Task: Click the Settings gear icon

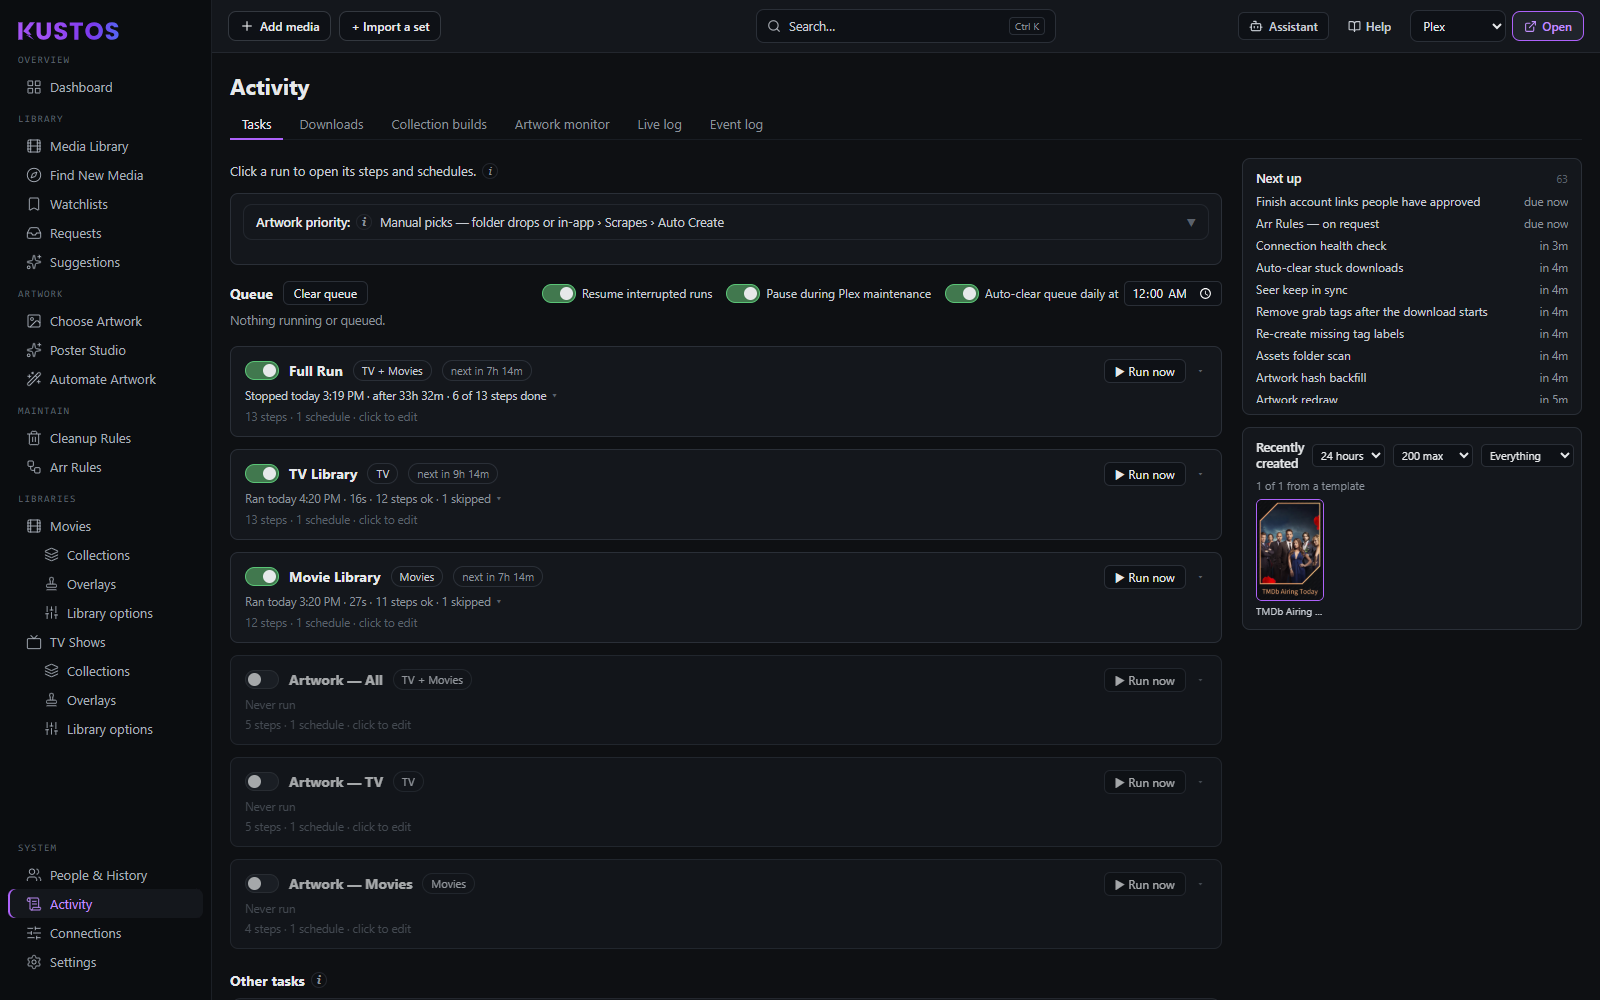Action: click(34, 962)
